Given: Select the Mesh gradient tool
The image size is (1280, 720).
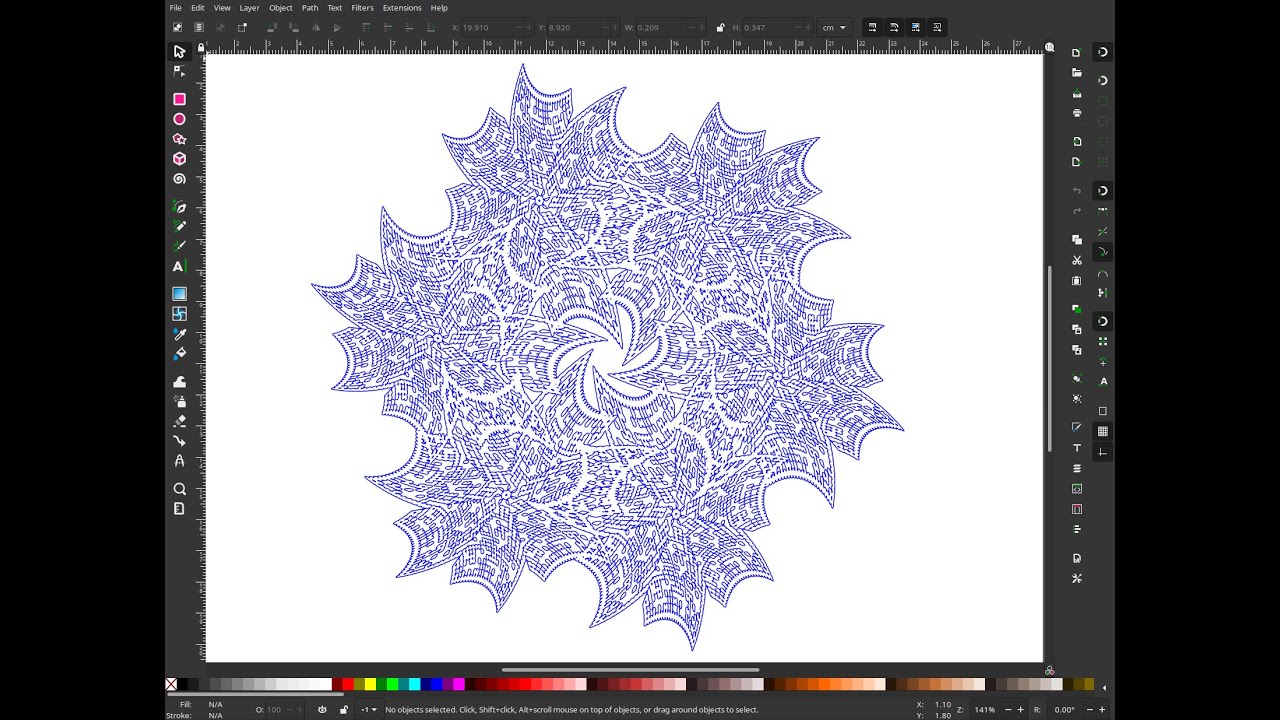Looking at the screenshot, I should click(179, 314).
